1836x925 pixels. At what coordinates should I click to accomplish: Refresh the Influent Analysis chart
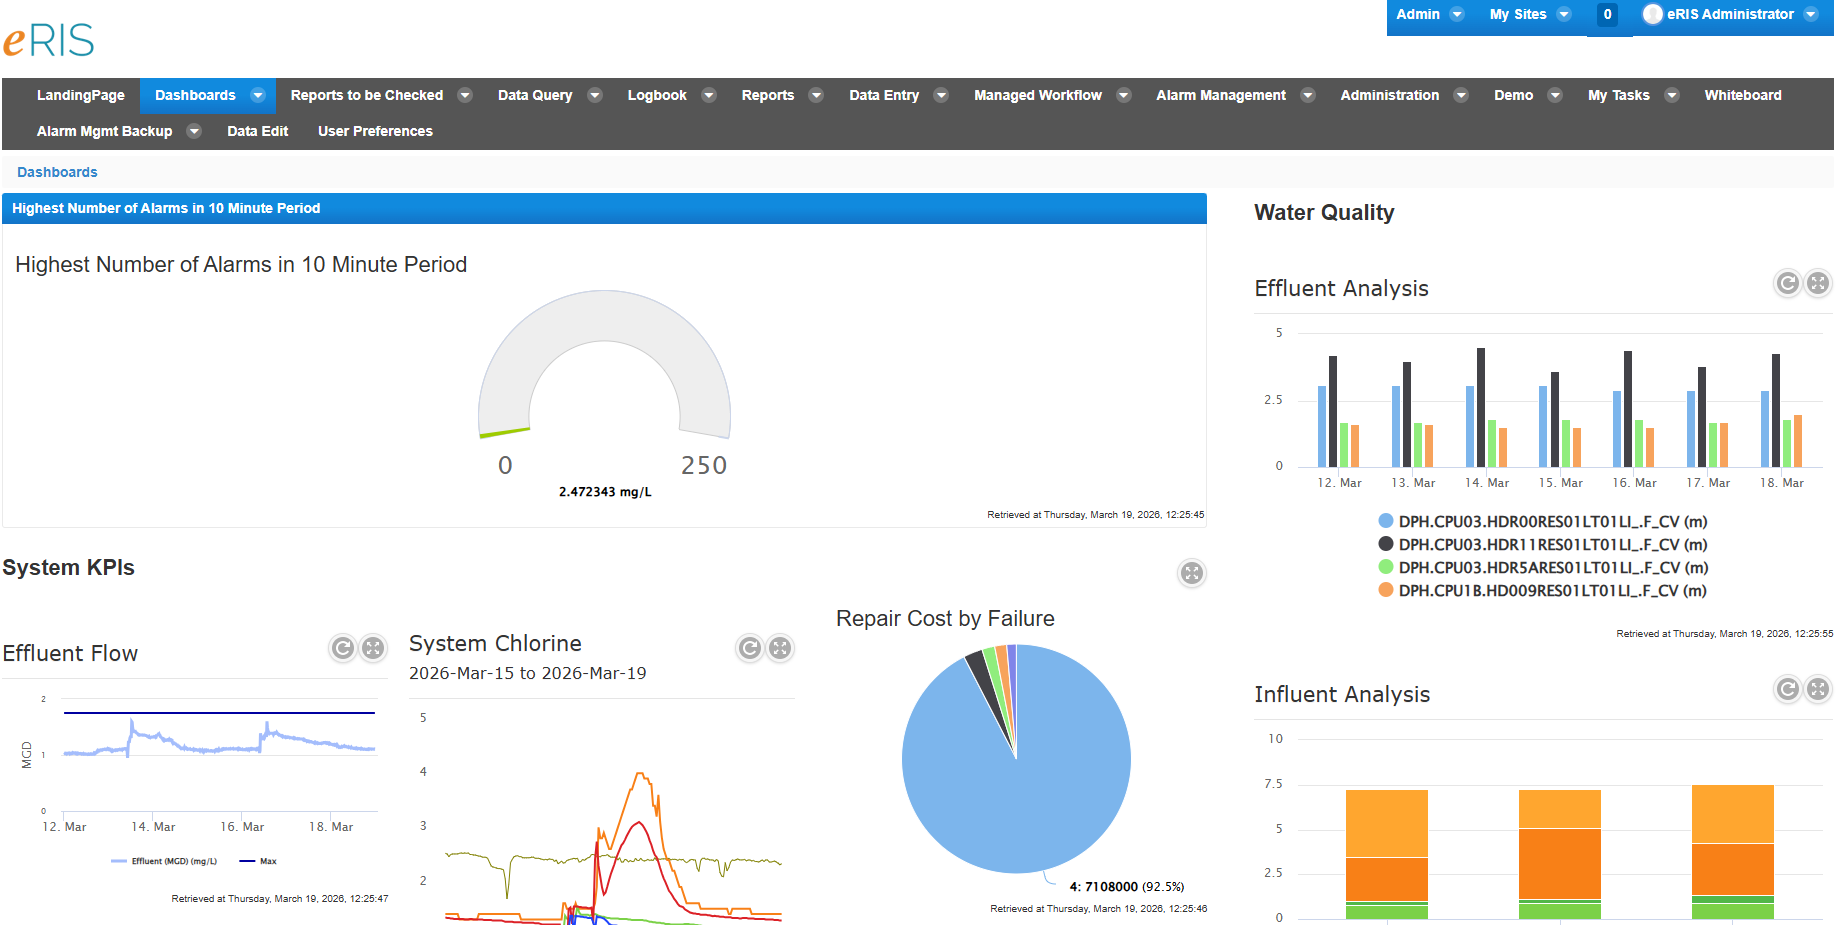(1788, 689)
